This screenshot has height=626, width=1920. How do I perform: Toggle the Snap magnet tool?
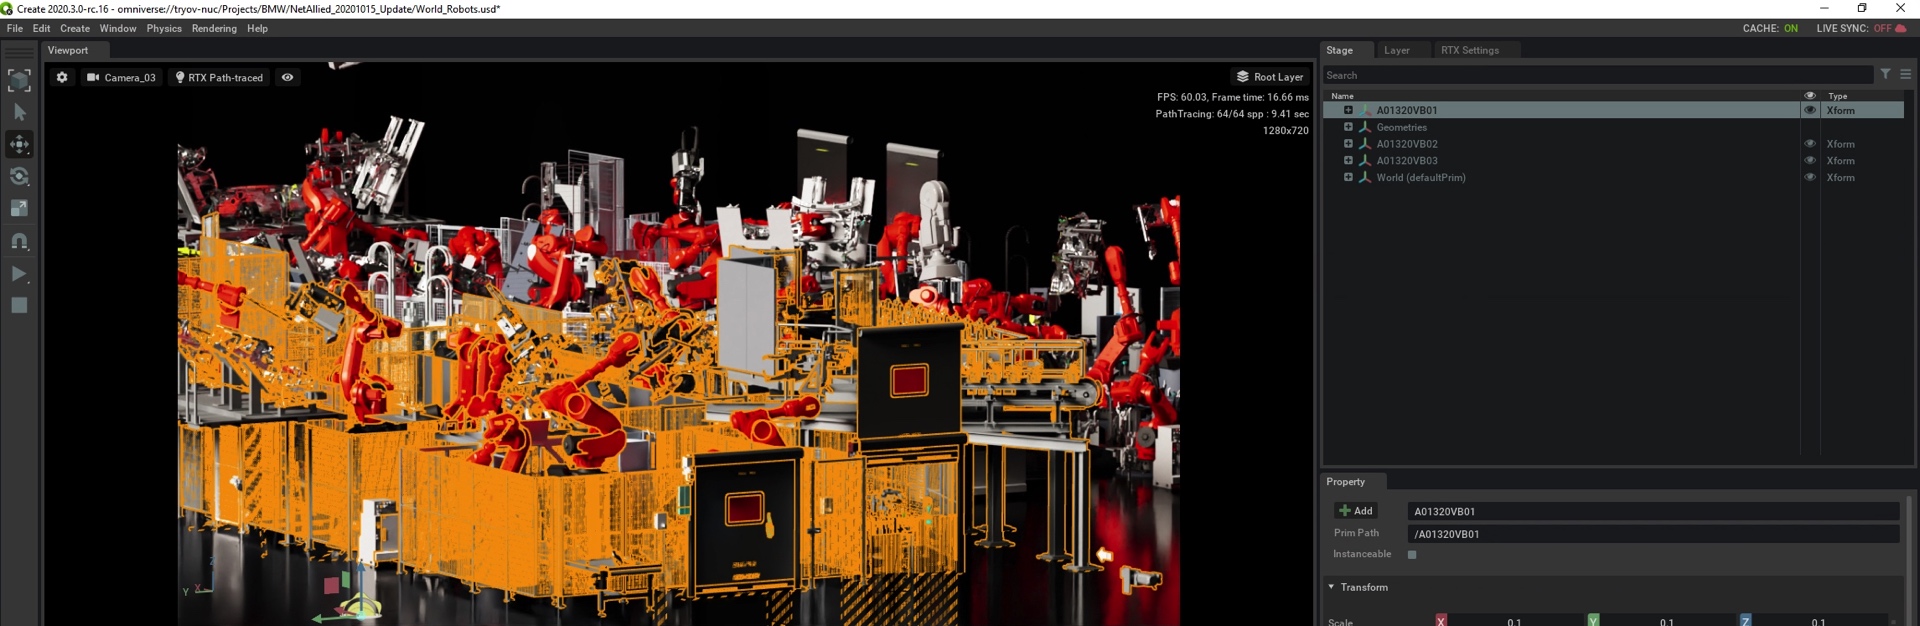tap(19, 241)
